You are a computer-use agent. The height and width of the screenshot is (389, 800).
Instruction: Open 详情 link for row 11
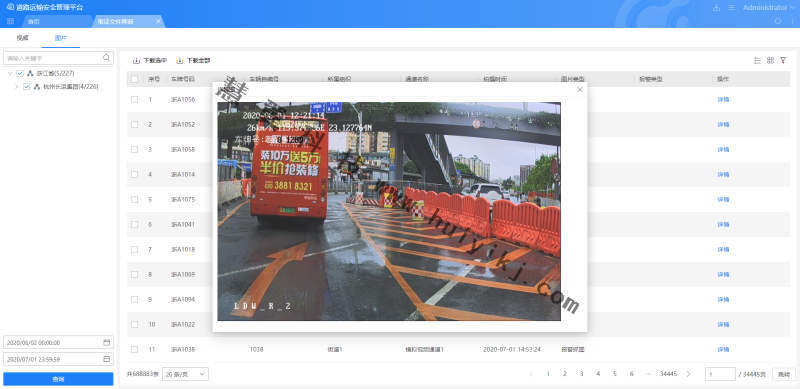(x=723, y=350)
